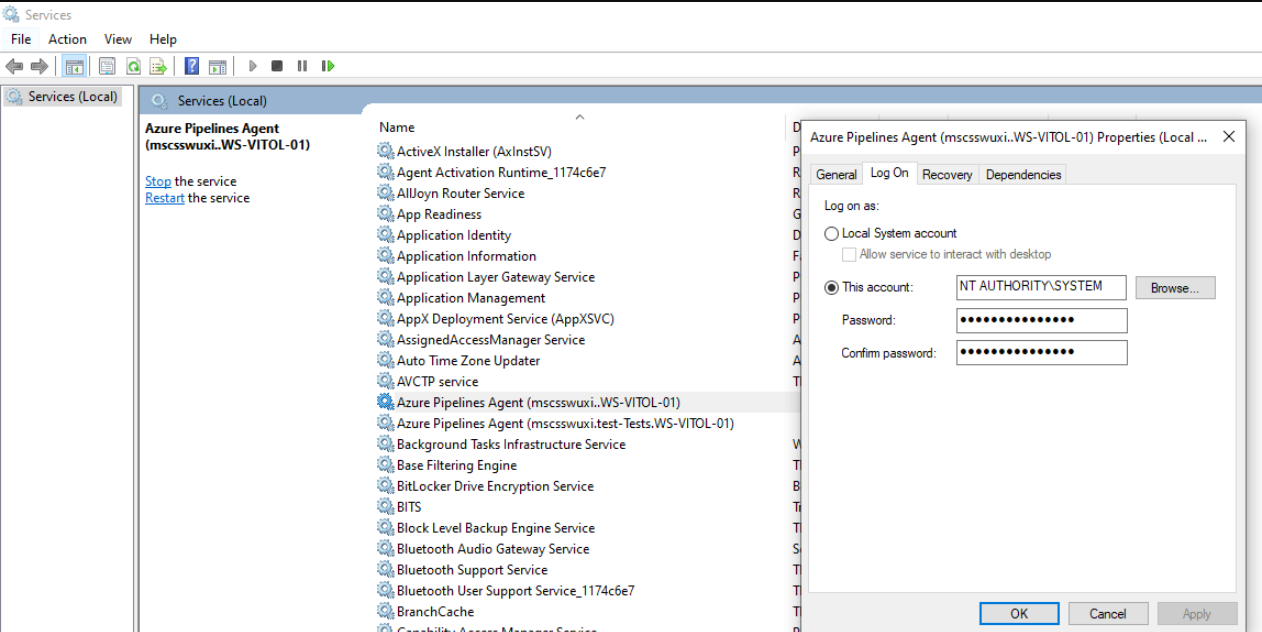Click the OK button in Properties dialog
Screen dimensions: 1262x632
1019,614
